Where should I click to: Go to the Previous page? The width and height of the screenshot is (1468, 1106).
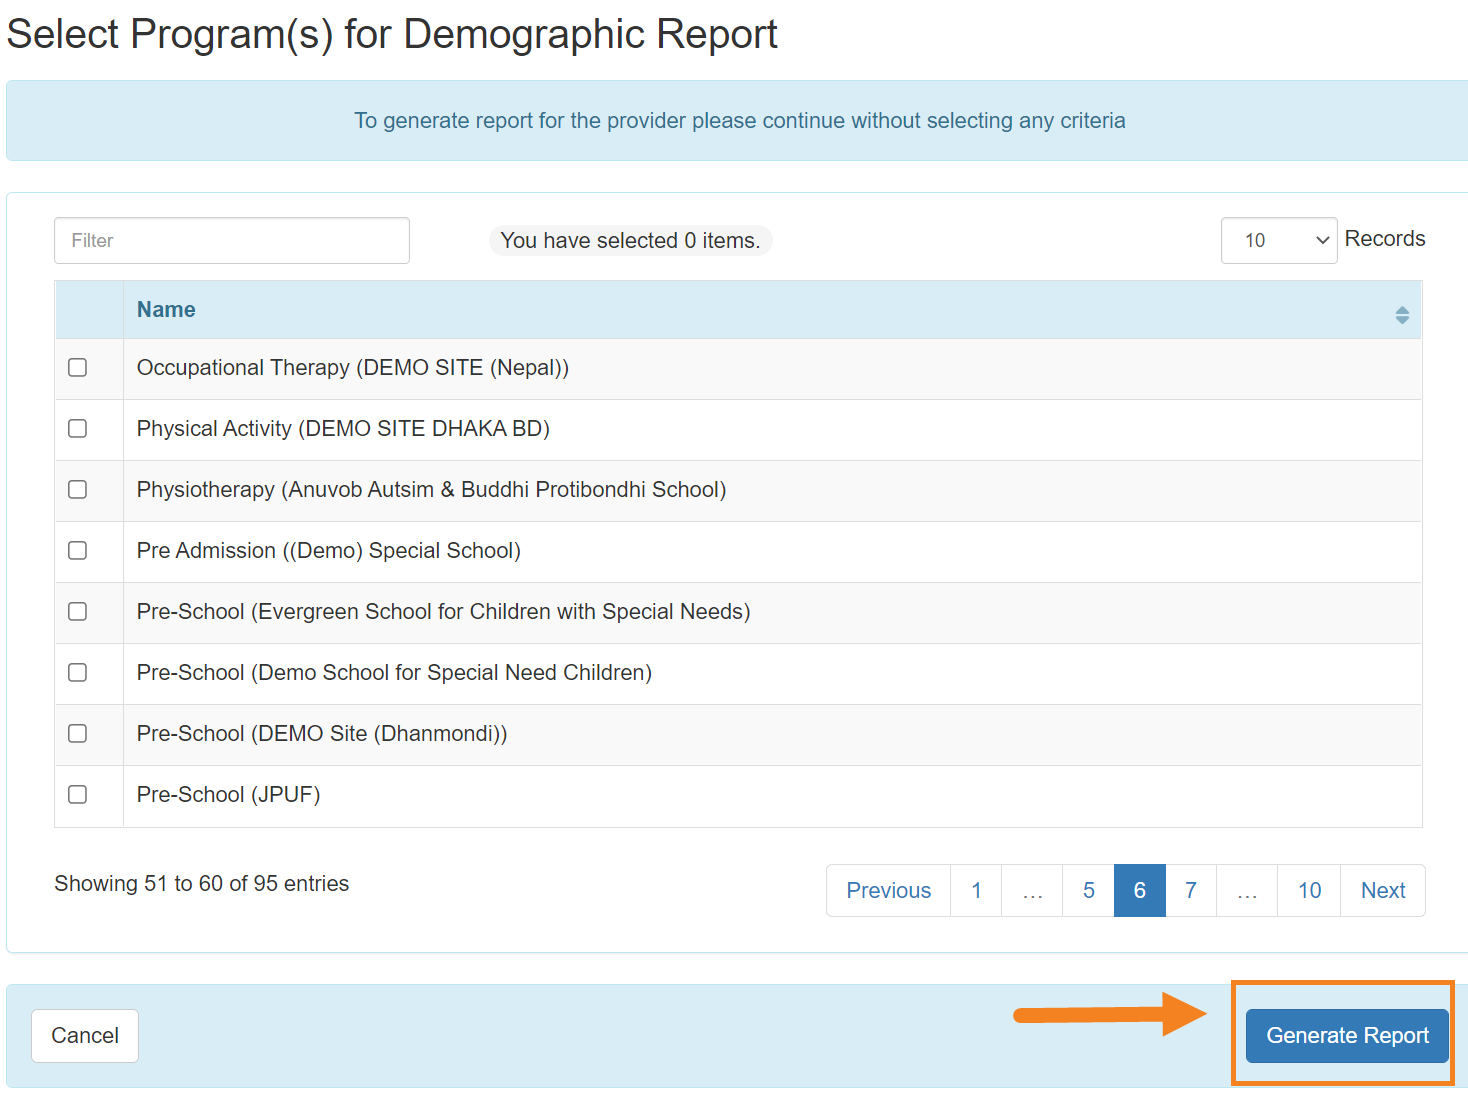click(x=888, y=890)
